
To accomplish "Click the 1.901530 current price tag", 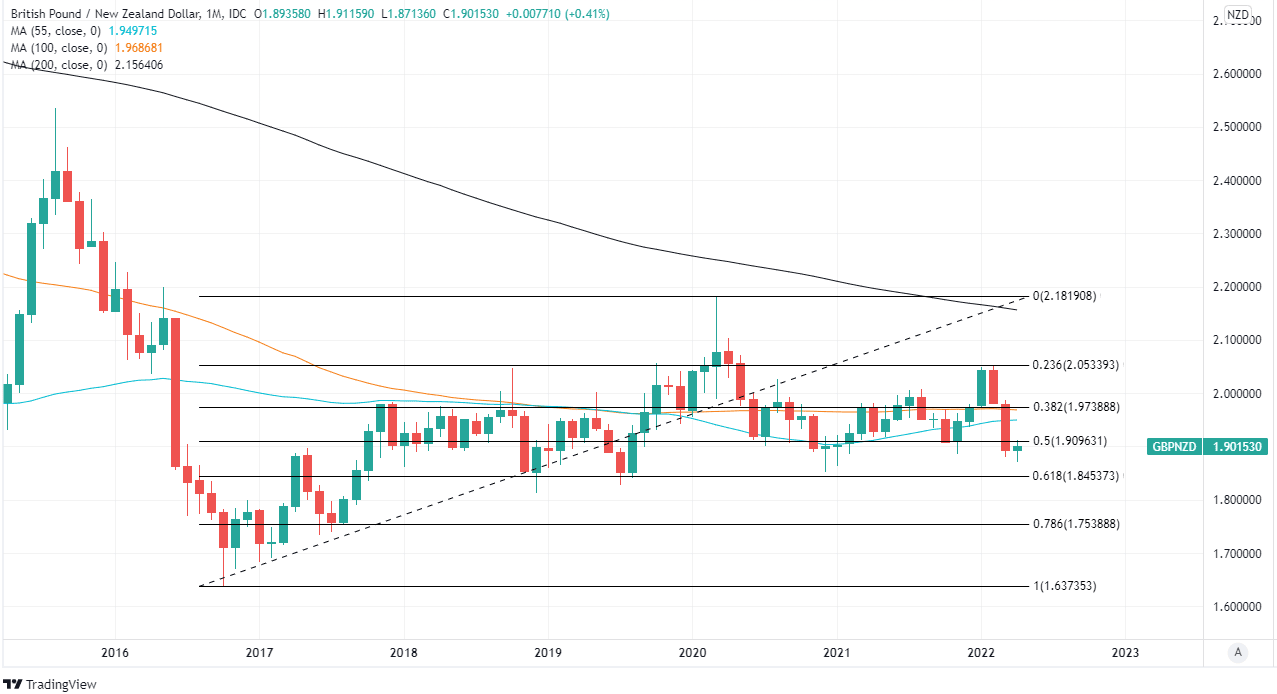I will point(1238,448).
